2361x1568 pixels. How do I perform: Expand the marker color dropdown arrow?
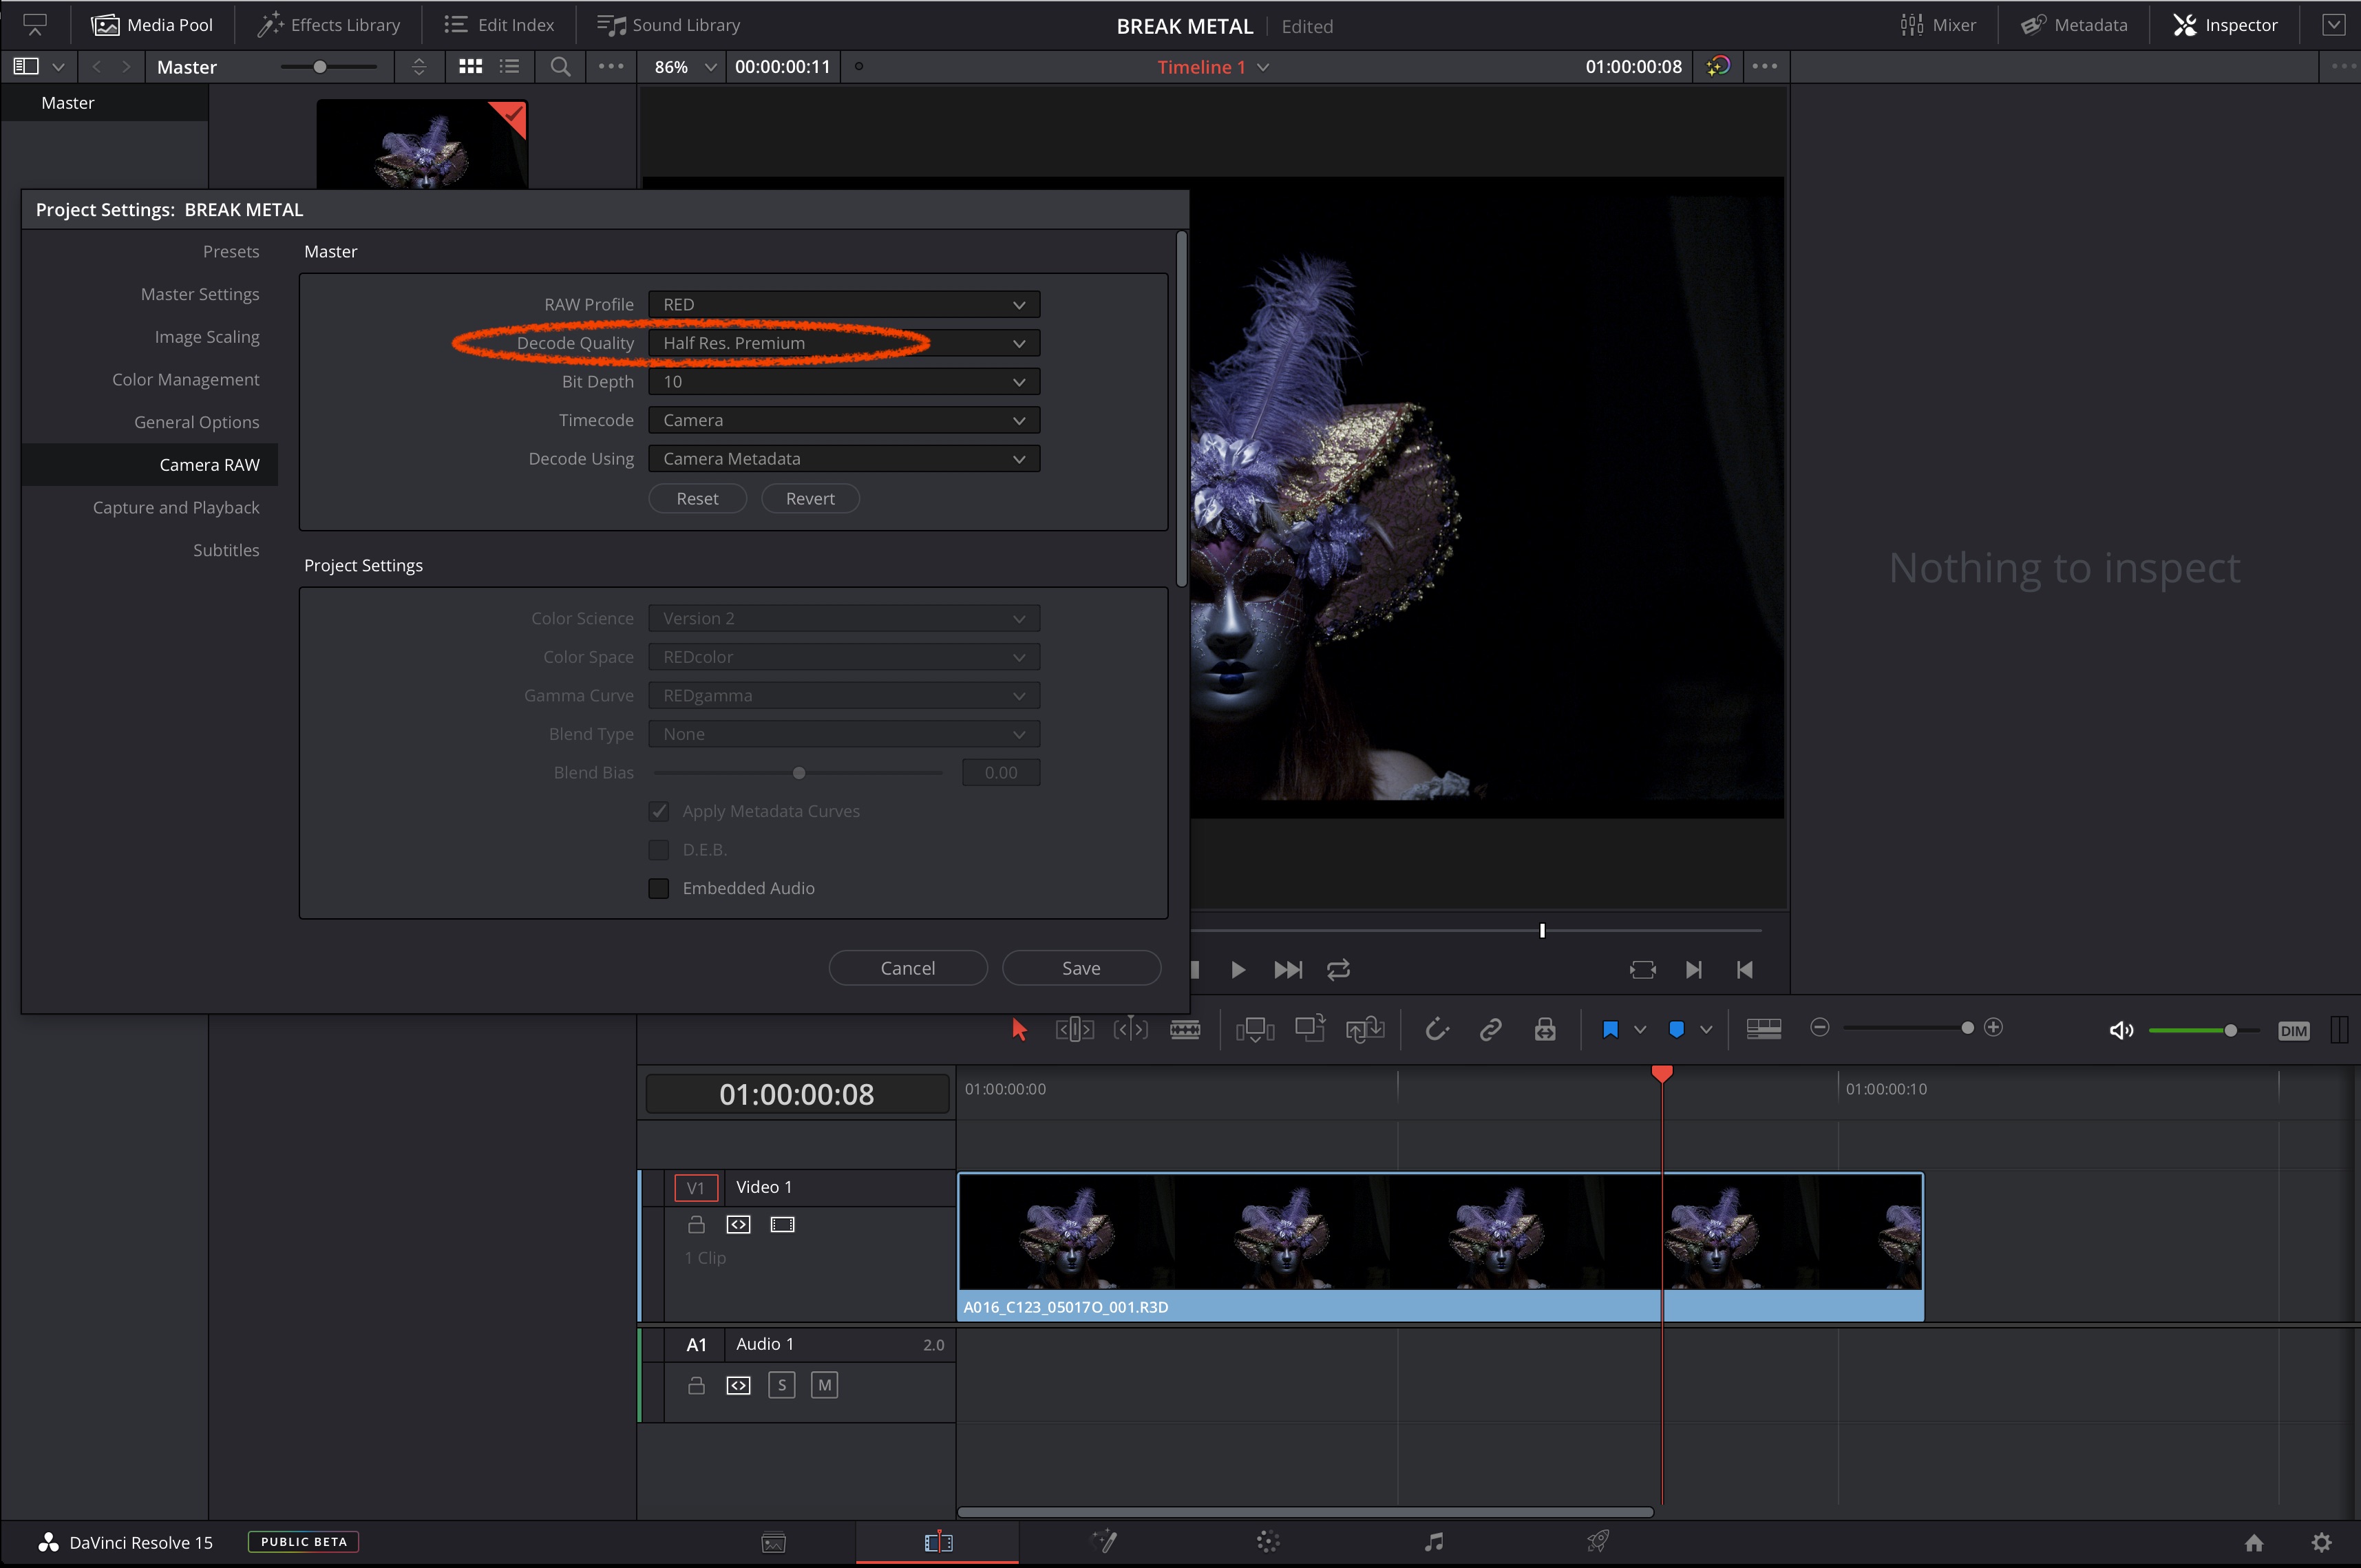click(x=1706, y=1029)
